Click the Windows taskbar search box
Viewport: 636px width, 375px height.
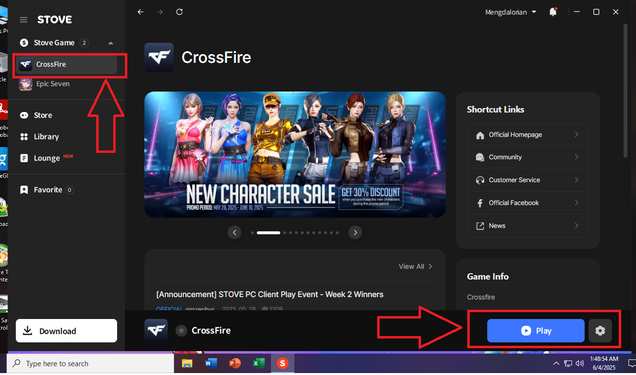(91, 364)
